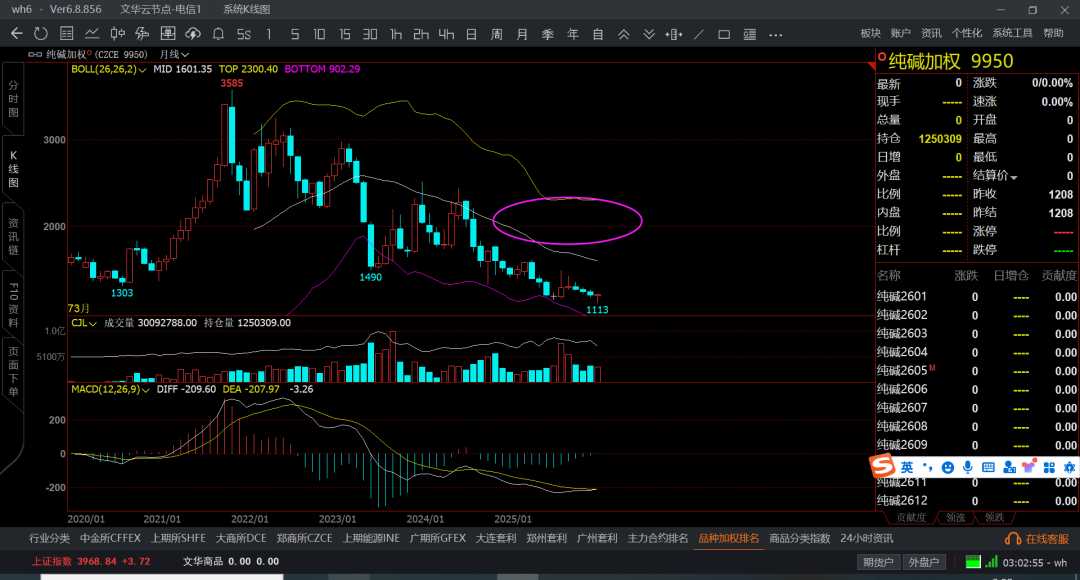Click the double up-arrow toolbar icon
The image size is (1080, 580).
623,34
